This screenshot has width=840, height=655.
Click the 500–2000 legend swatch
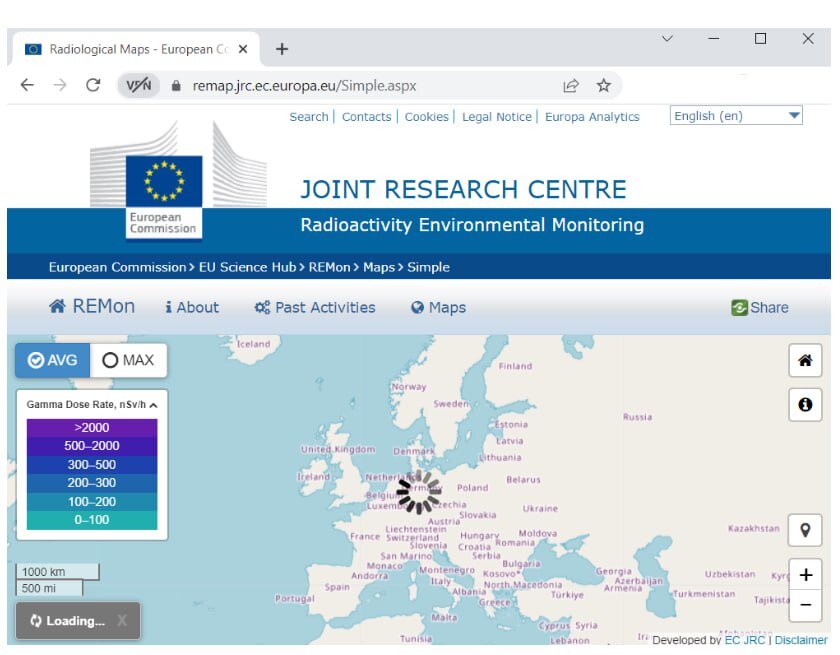[92, 446]
